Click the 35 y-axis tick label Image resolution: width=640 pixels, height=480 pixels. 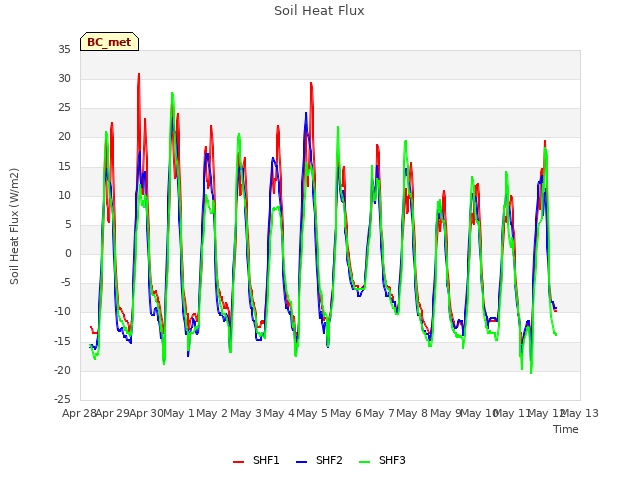(64, 49)
